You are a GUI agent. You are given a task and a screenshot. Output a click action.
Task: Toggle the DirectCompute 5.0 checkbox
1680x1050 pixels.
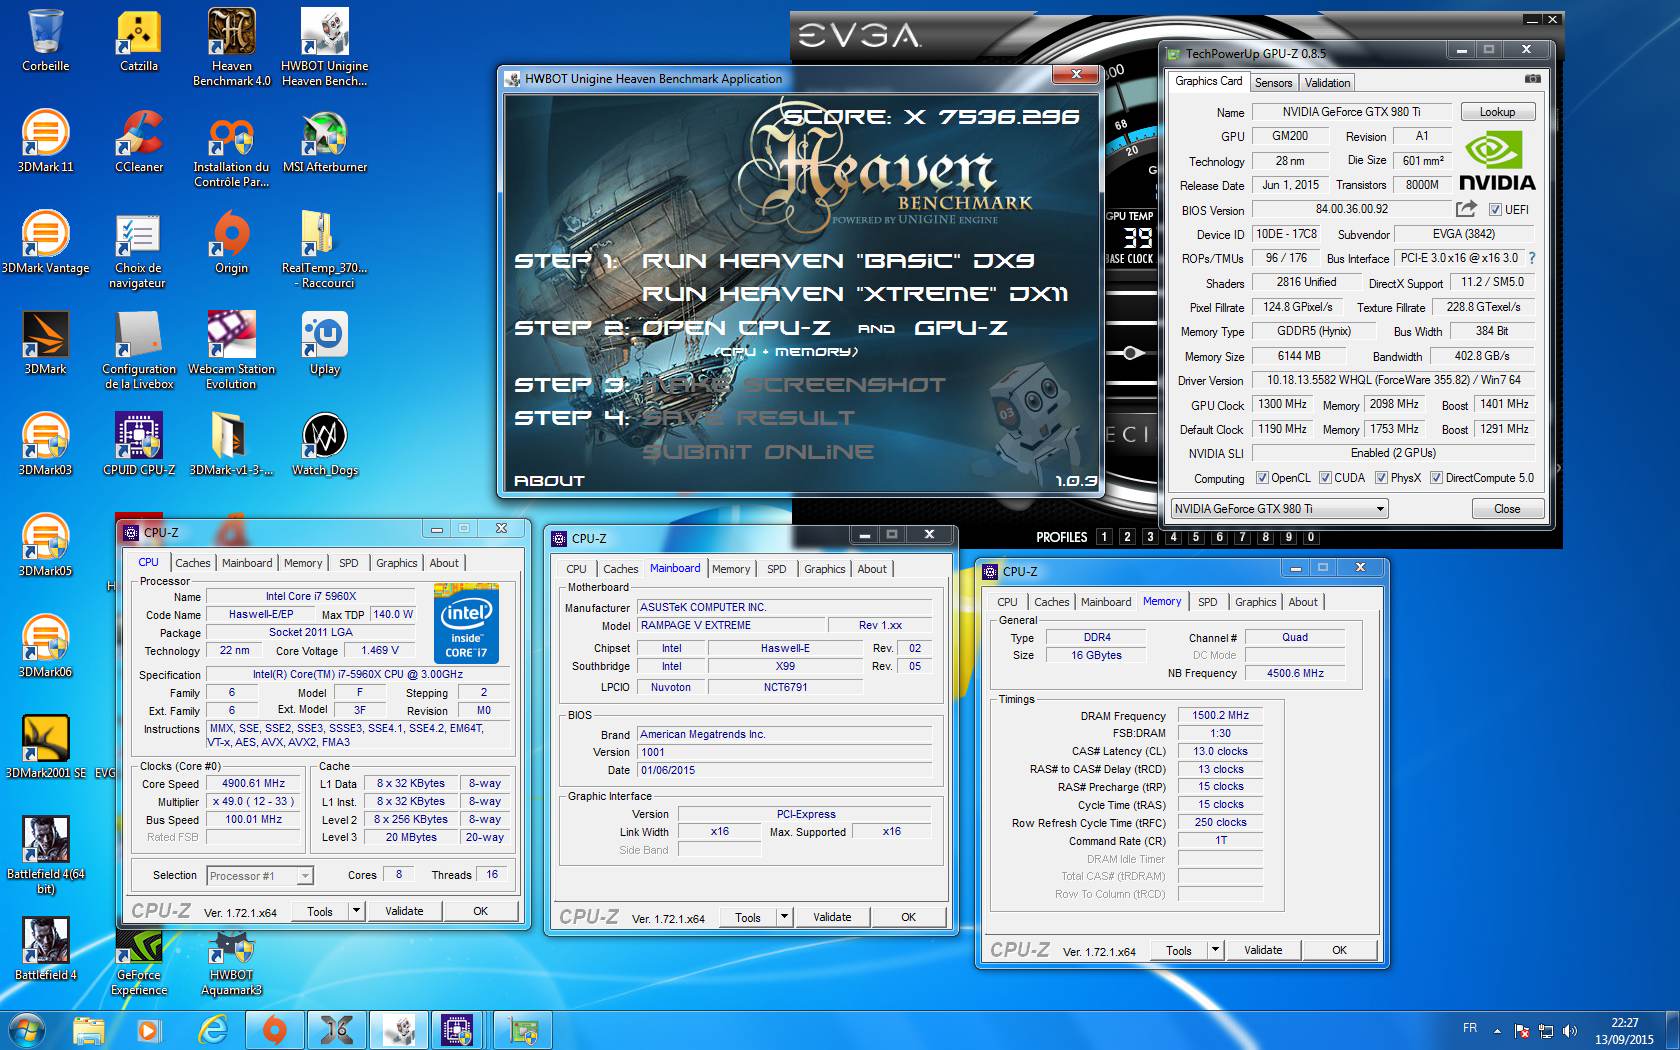1436,478
